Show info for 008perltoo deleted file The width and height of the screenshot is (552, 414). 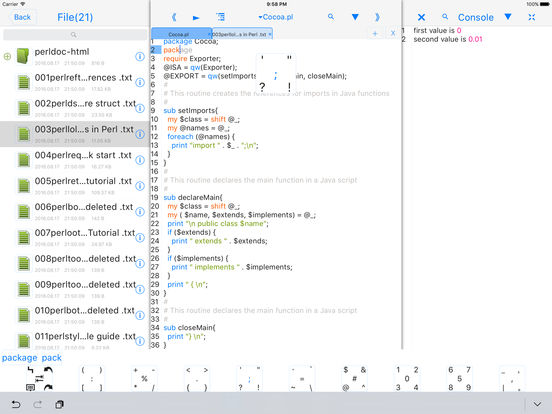[x=140, y=263]
